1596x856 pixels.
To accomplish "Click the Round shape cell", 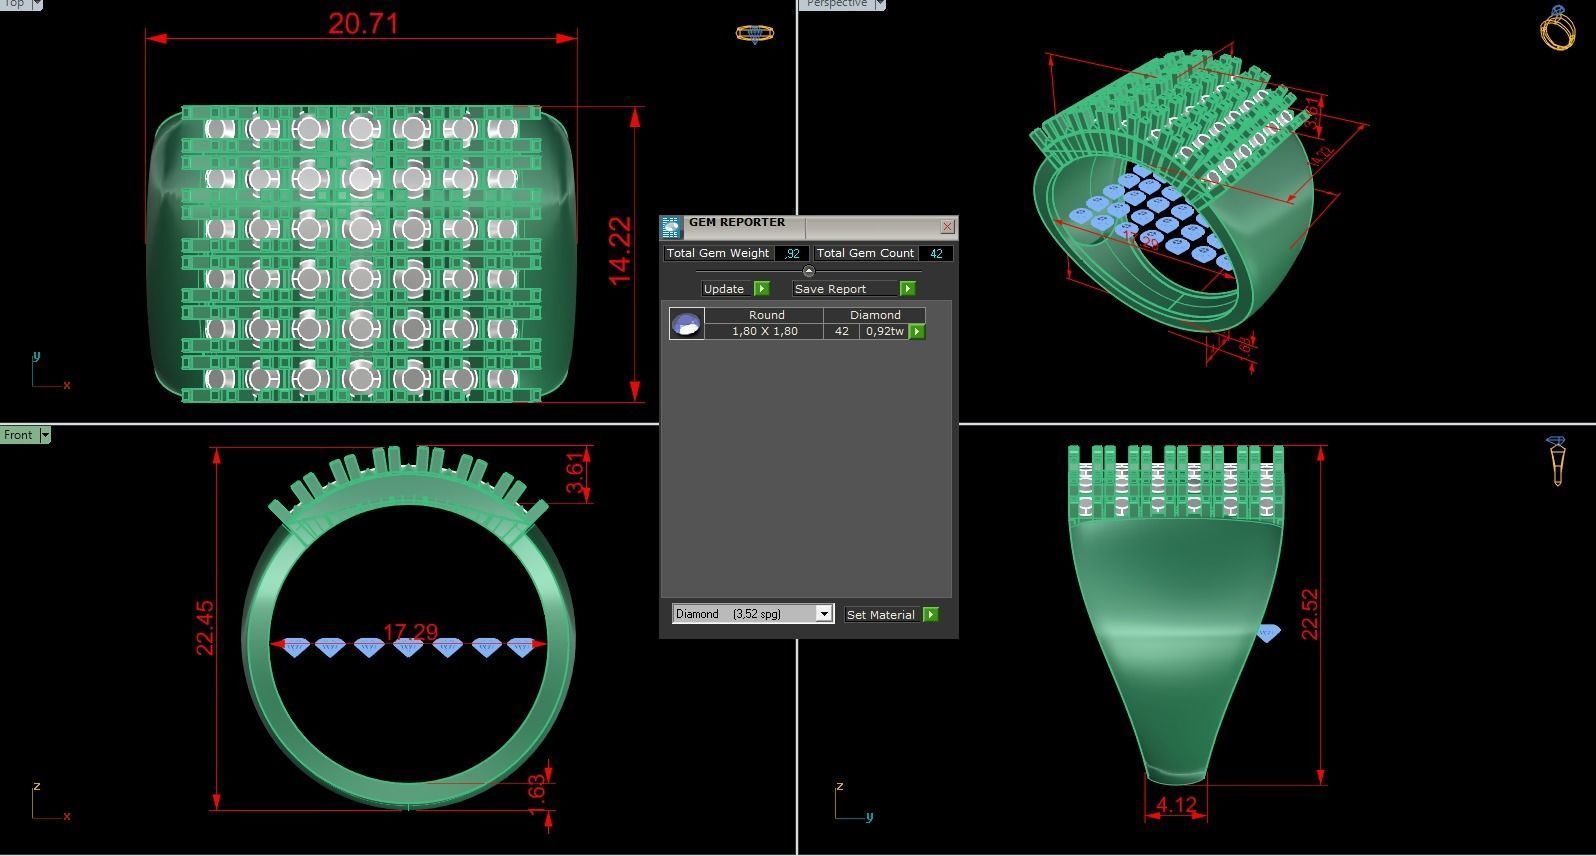I will [x=766, y=315].
